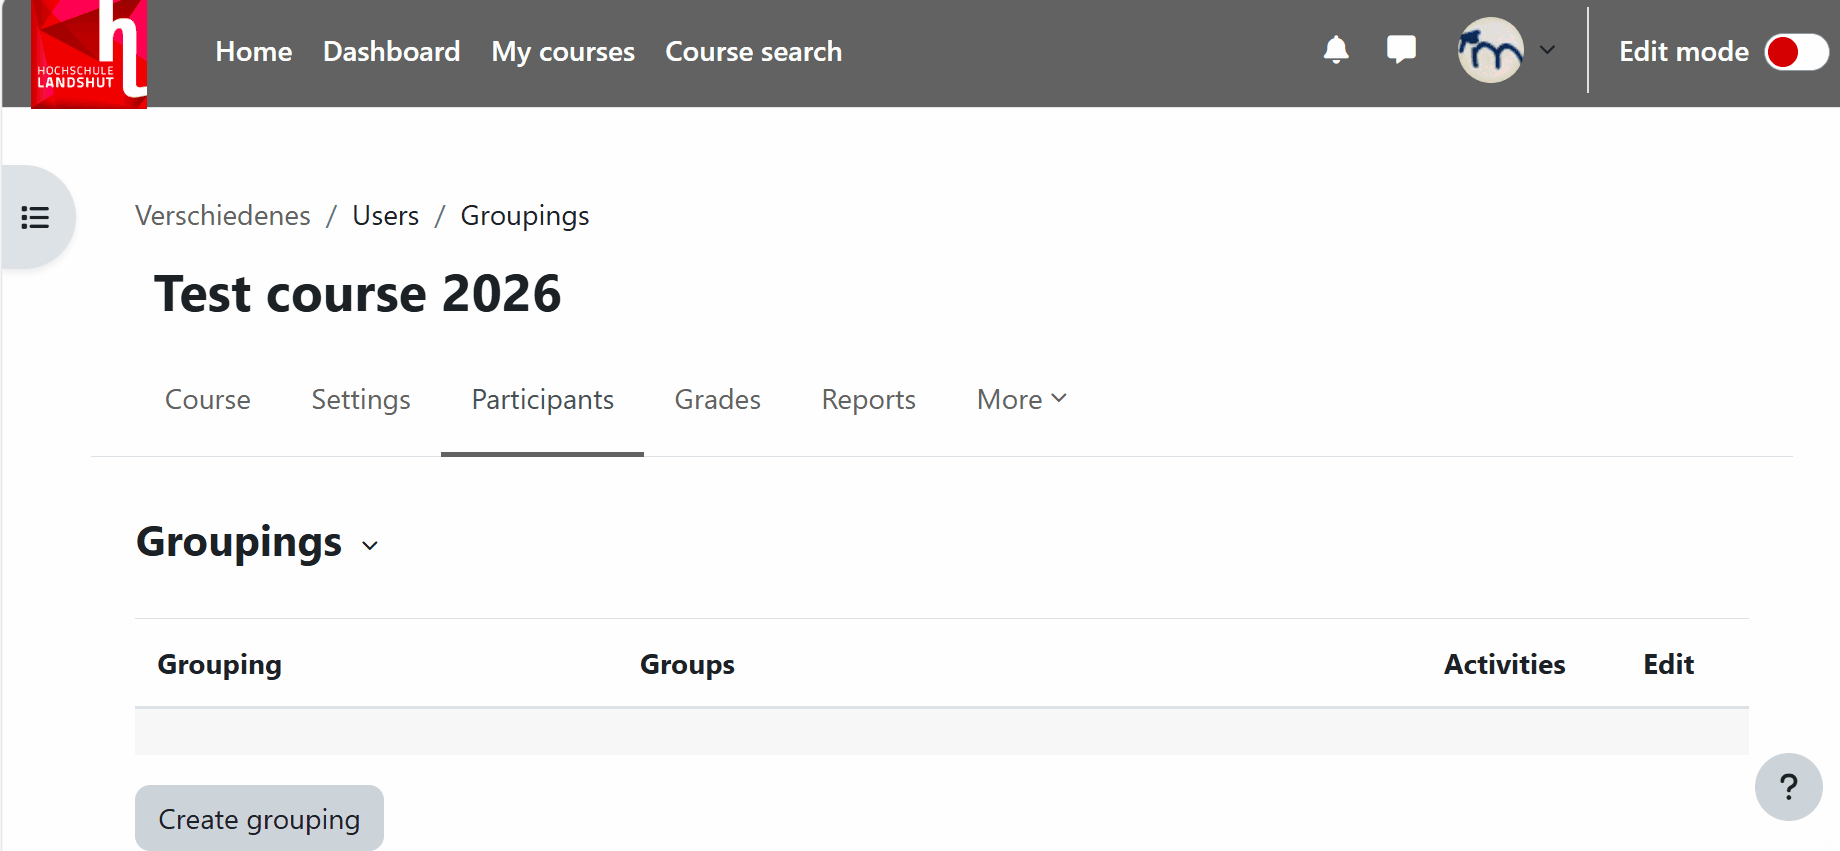1840x851 pixels.
Task: Click the user profile avatar
Action: pos(1490,50)
